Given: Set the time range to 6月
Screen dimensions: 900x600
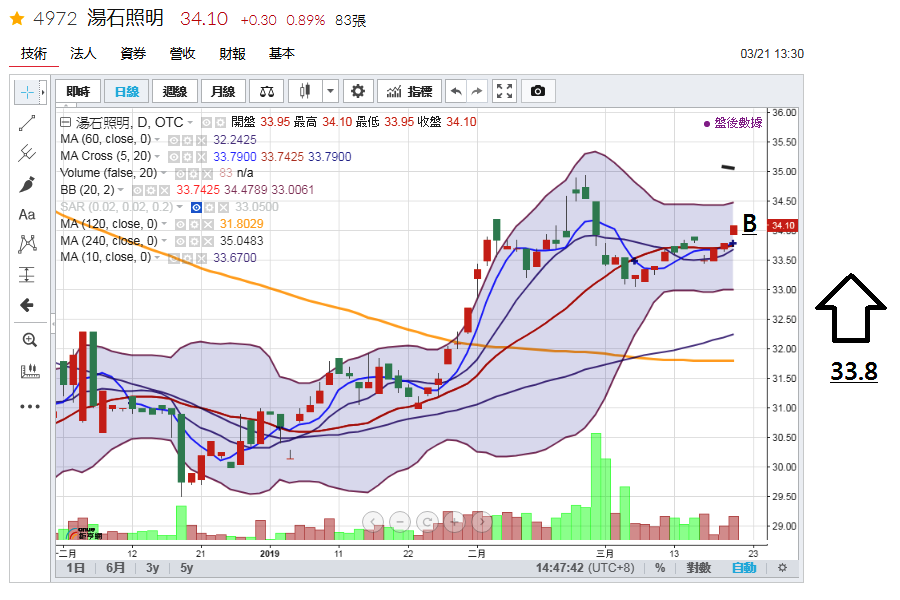Looking at the screenshot, I should (x=115, y=568).
